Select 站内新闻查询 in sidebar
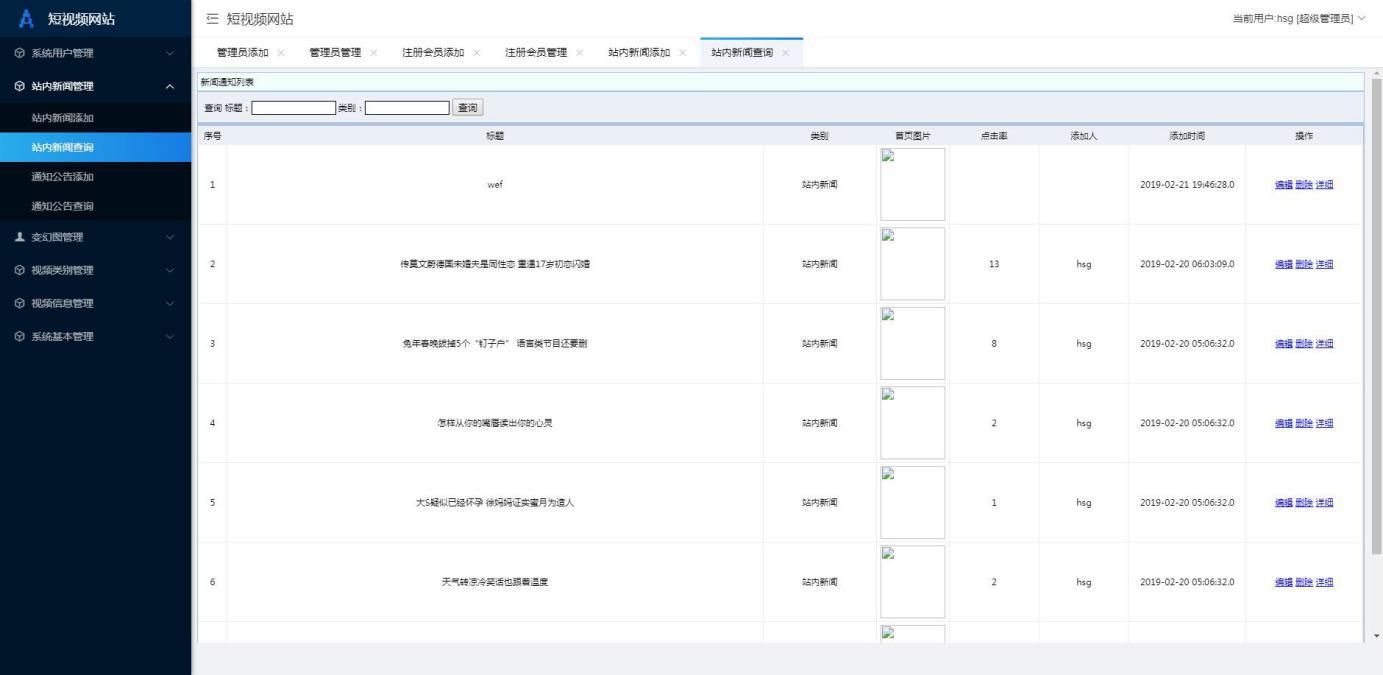Image resolution: width=1383 pixels, height=675 pixels. 95,147
